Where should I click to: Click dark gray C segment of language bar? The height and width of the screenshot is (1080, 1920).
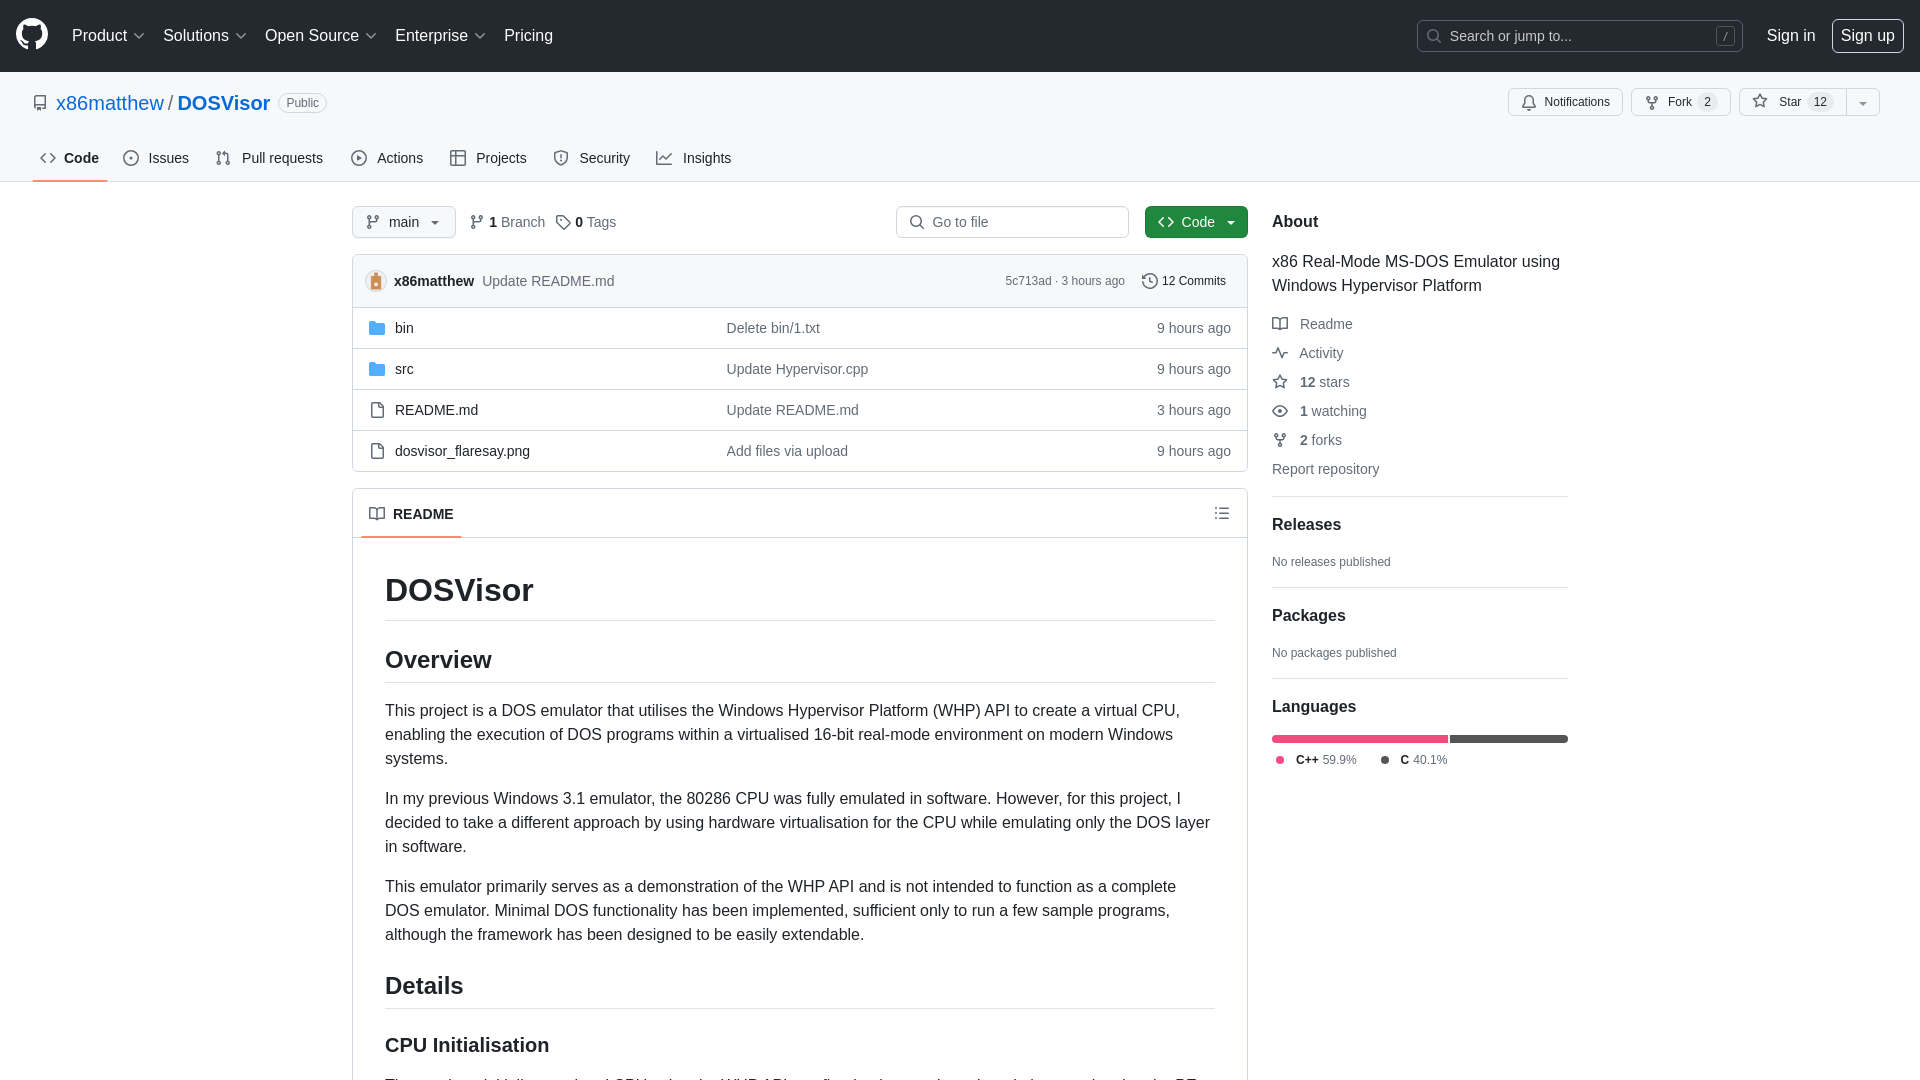1509,739
